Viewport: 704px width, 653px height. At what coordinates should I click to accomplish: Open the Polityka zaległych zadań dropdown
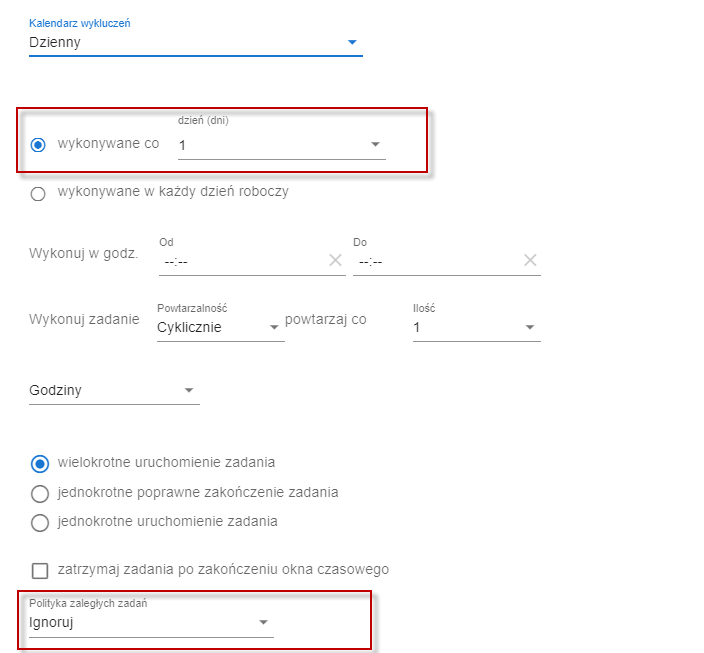[151, 622]
